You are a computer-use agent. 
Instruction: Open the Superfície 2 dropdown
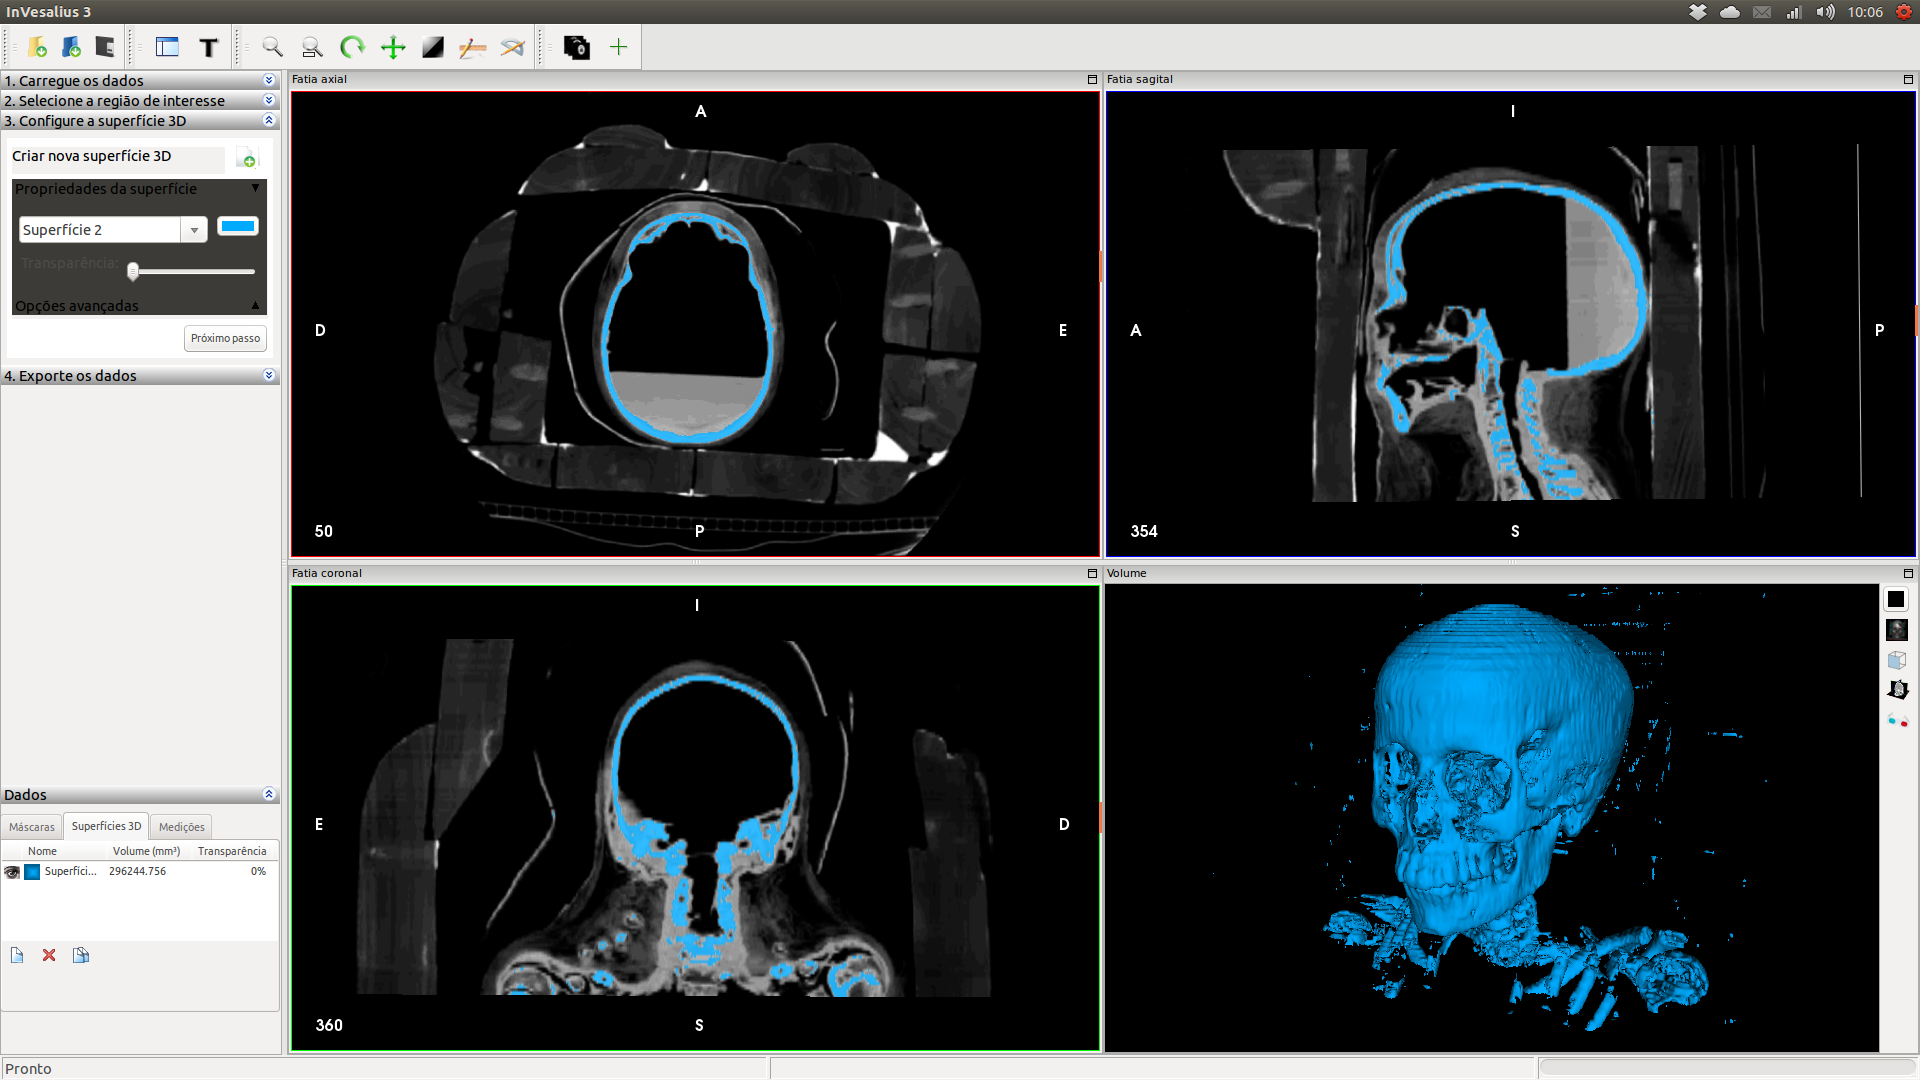[194, 230]
